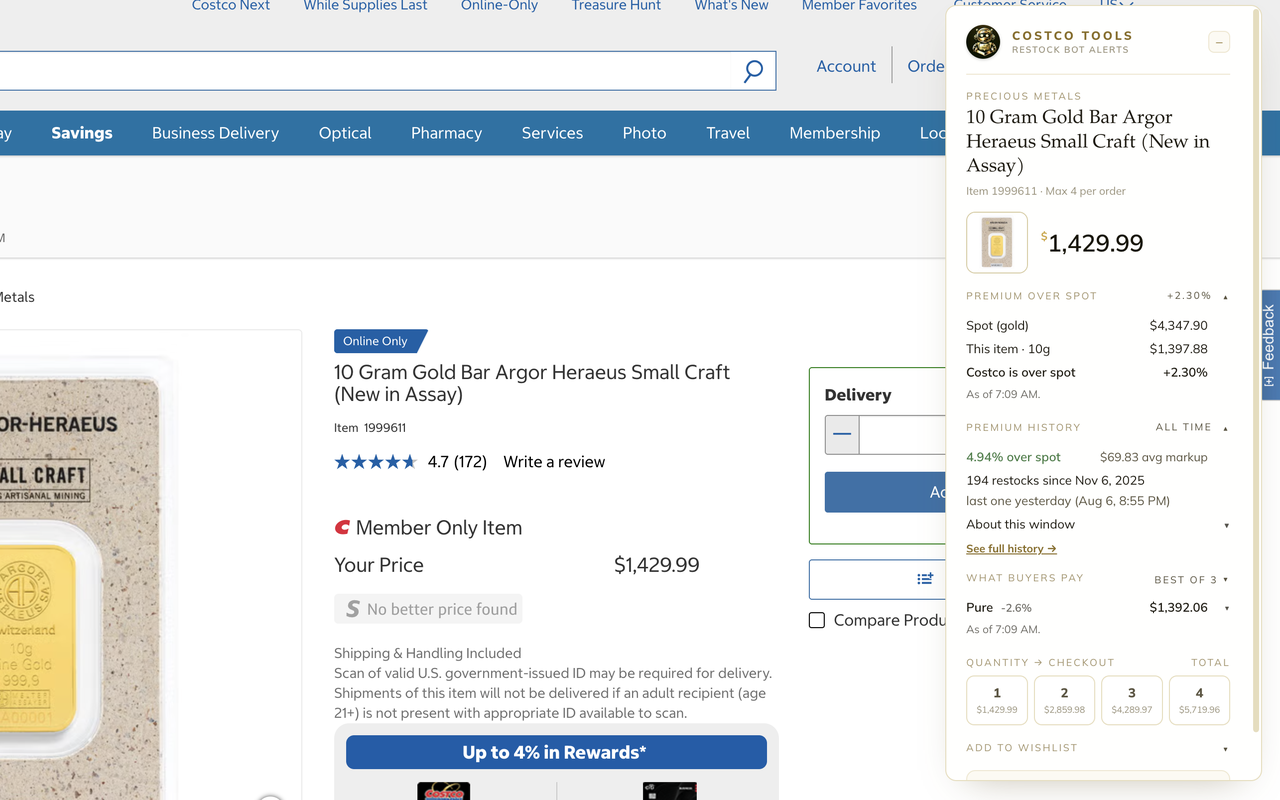This screenshot has height=800, width=1280.
Task: Click the red Costco member logo icon
Action: point(342,527)
